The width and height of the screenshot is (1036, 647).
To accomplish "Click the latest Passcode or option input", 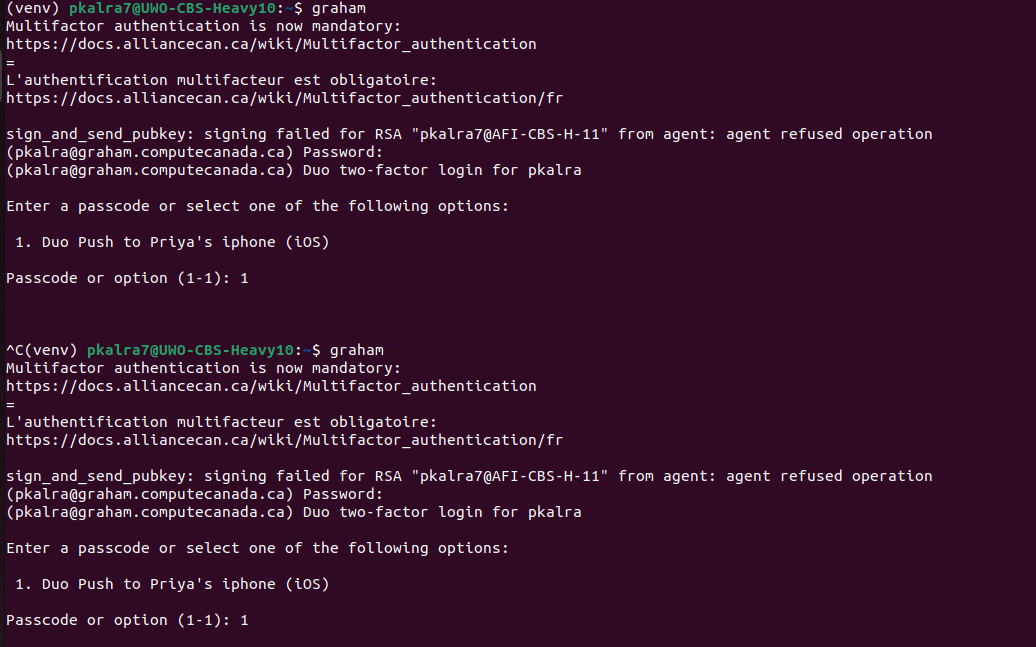I will (x=244, y=620).
